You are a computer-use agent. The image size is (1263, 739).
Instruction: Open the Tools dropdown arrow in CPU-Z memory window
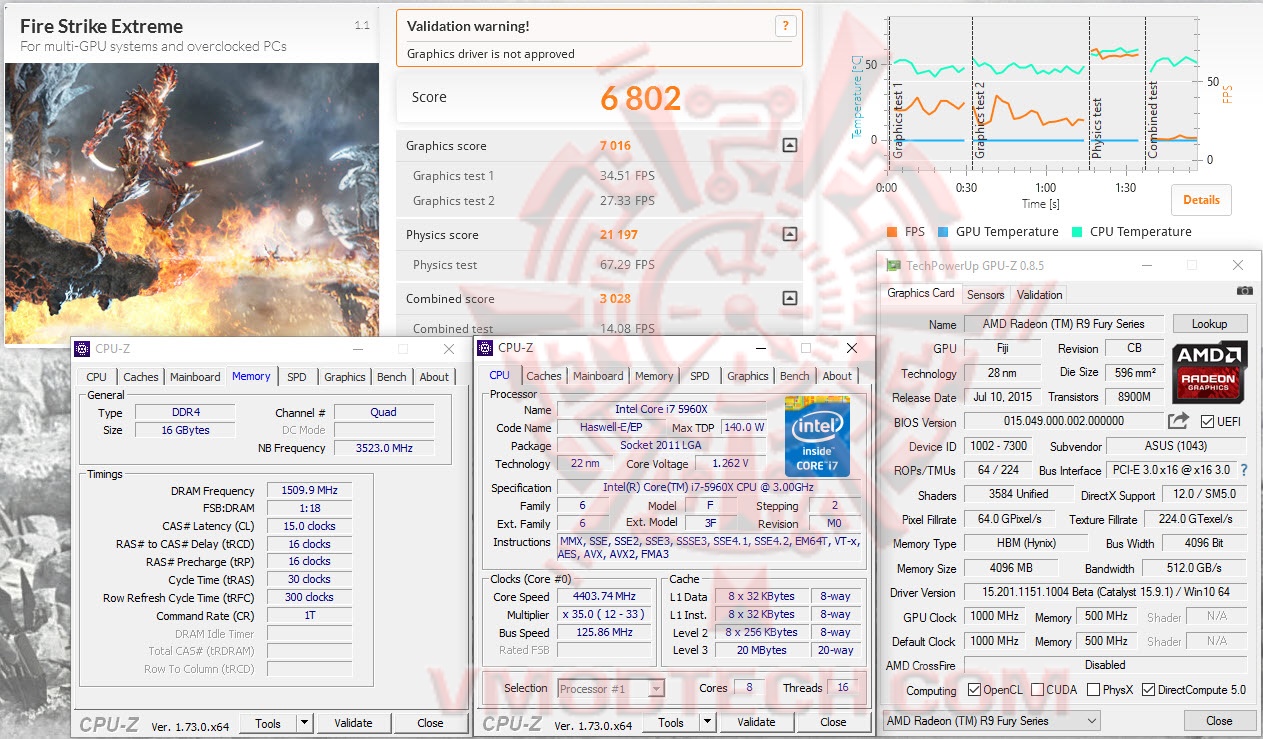[x=303, y=723]
